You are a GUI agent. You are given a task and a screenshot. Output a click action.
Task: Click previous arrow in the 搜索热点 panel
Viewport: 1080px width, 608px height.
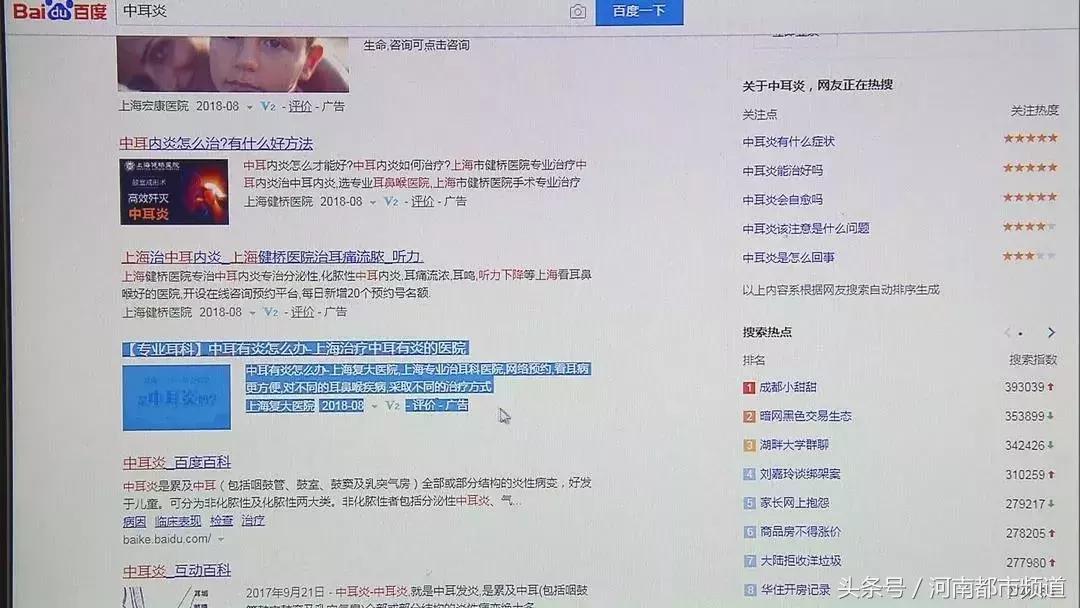pos(1006,332)
